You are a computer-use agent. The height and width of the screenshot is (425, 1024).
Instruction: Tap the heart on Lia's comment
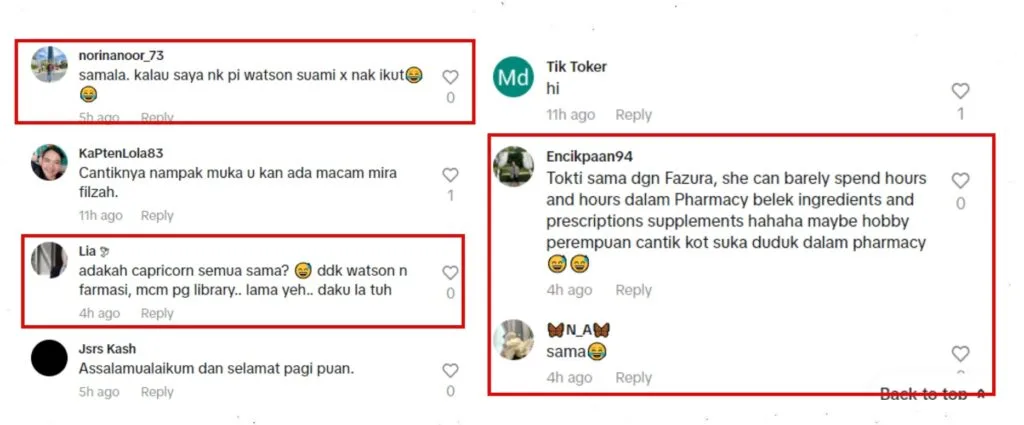[x=451, y=273]
